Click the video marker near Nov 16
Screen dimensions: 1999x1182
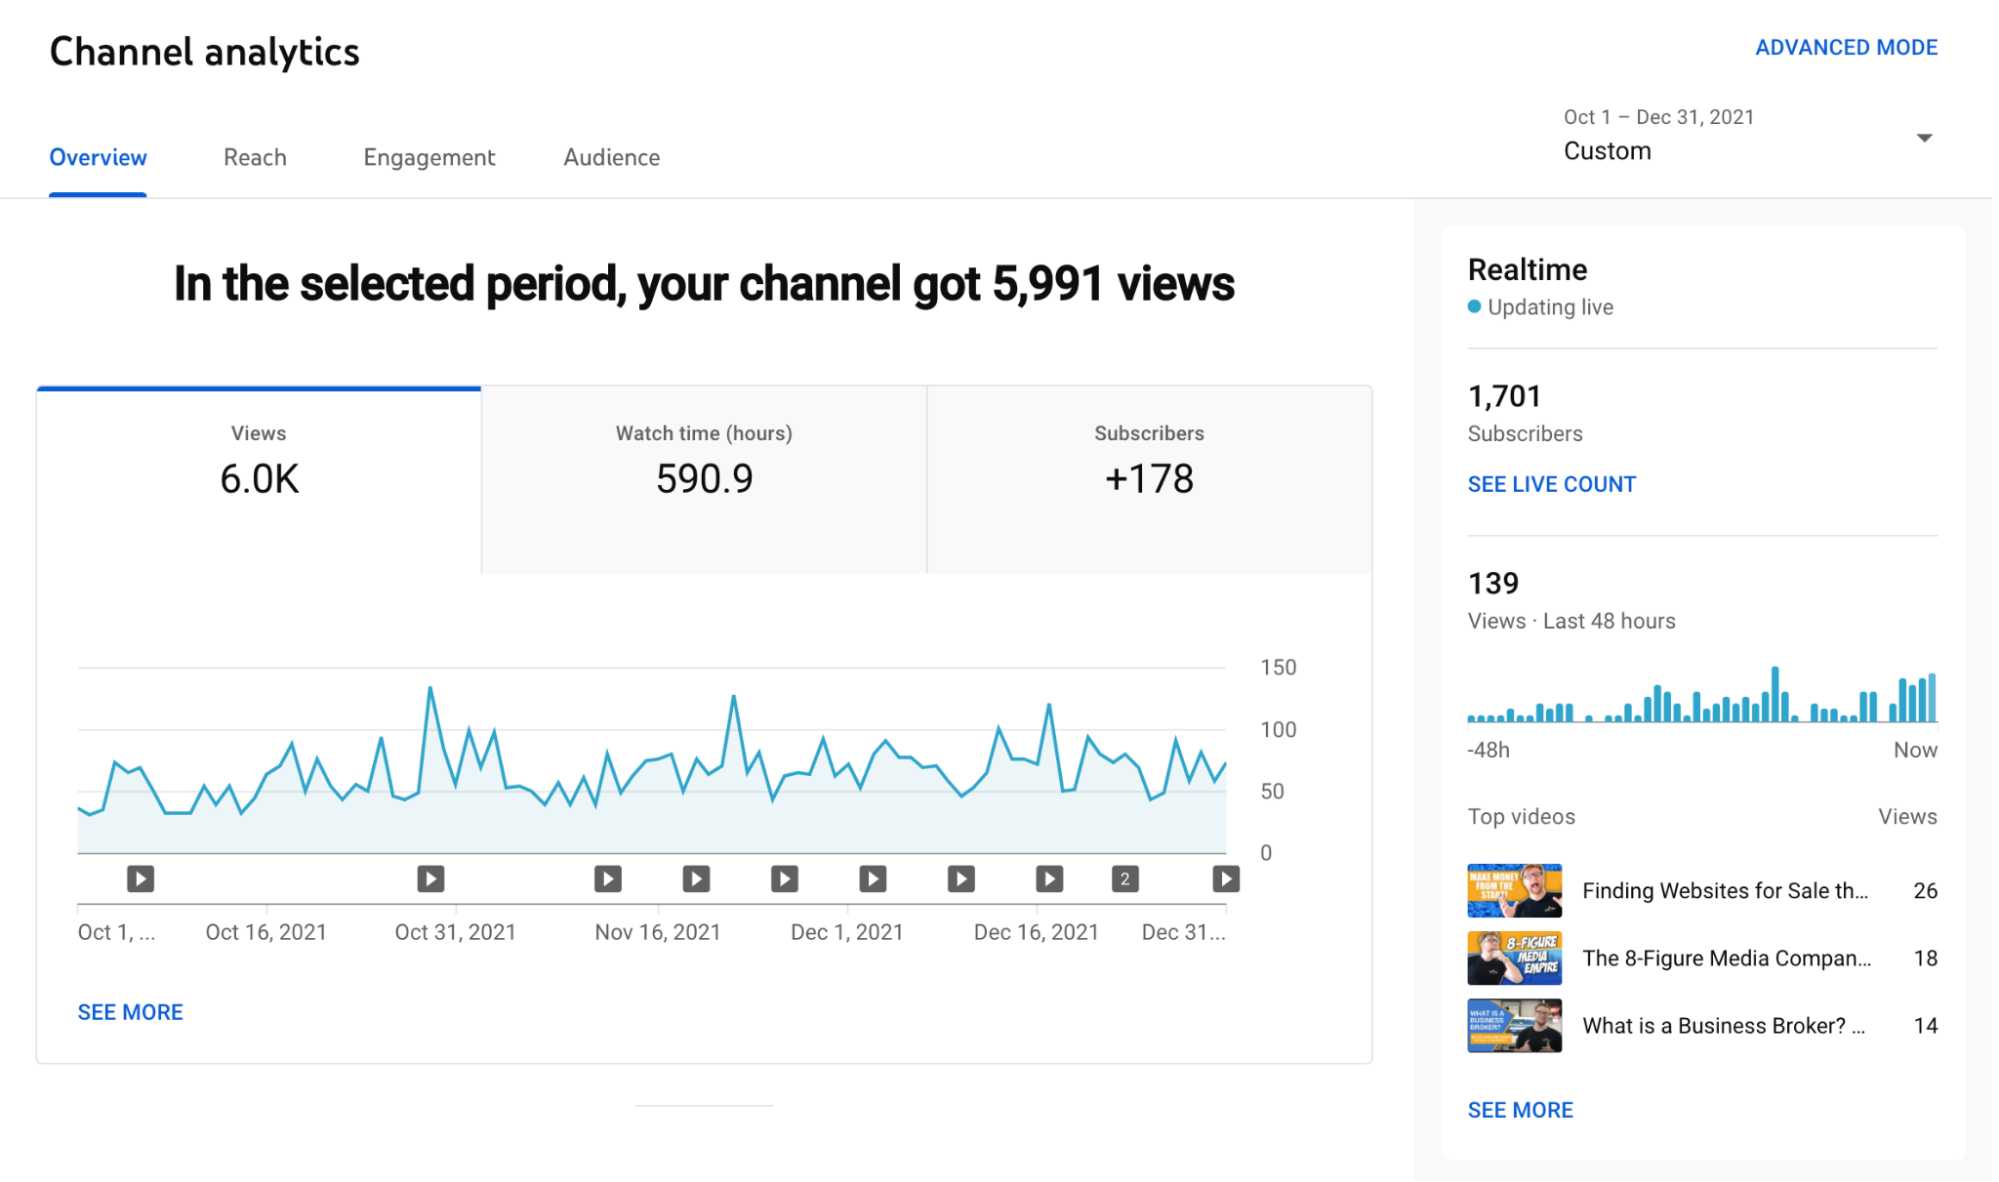(608, 879)
